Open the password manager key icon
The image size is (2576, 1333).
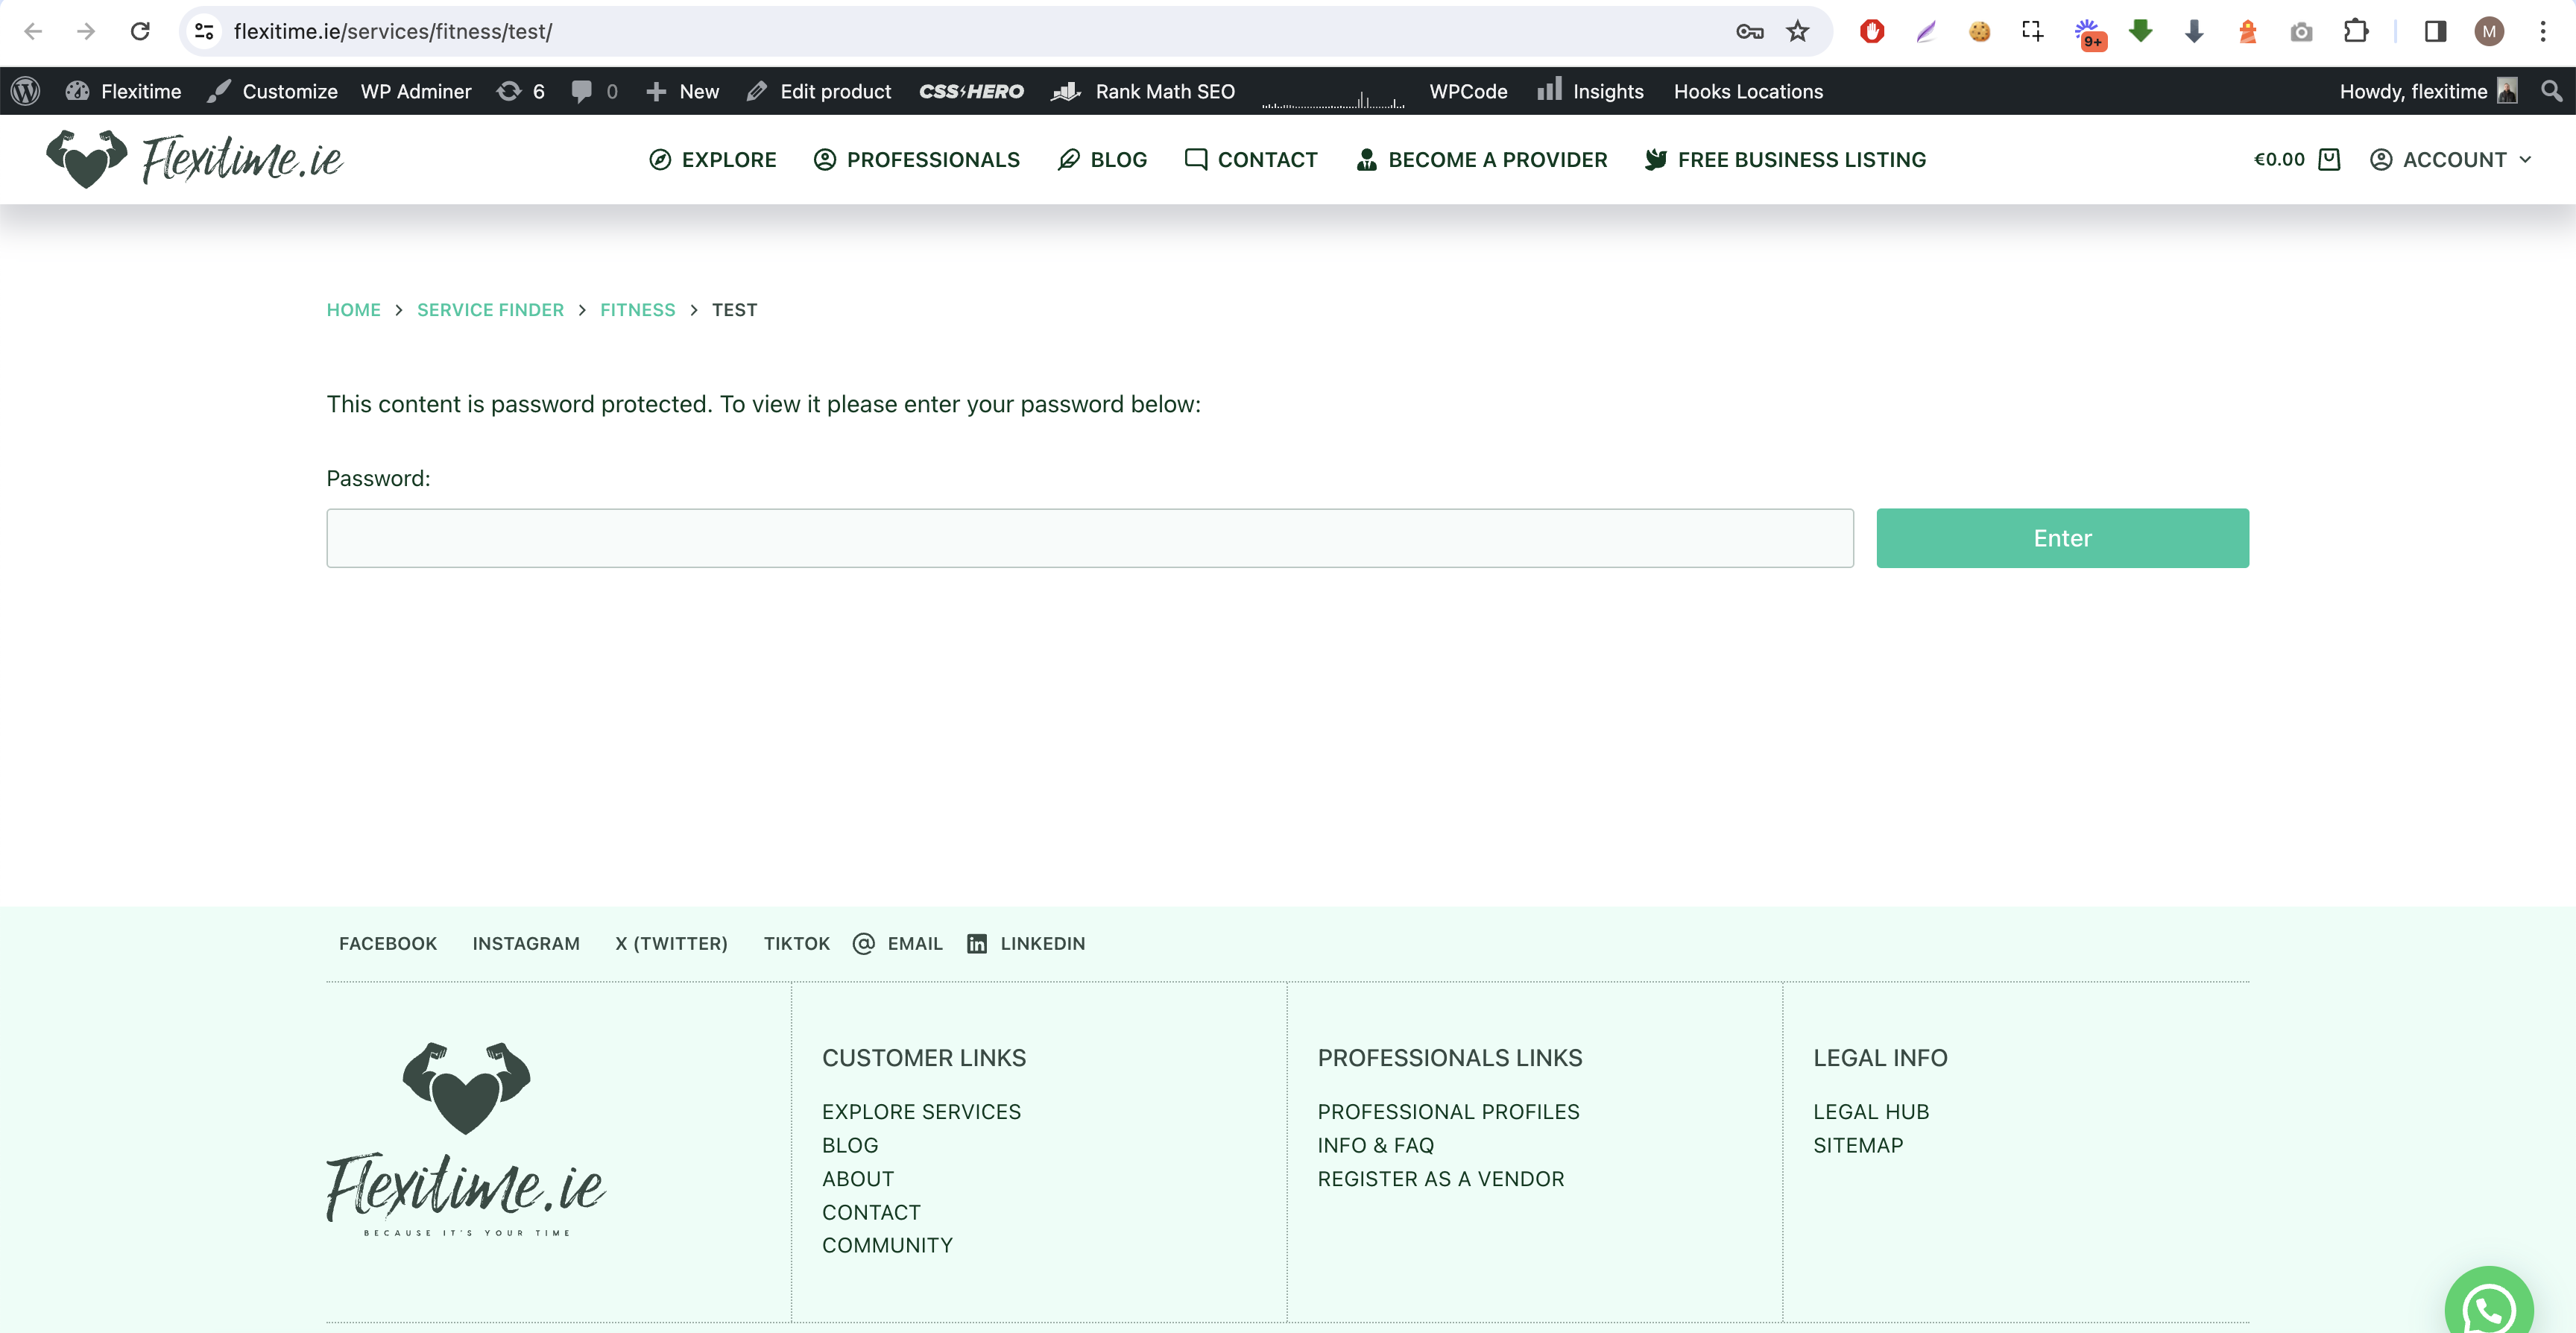pos(1749,31)
